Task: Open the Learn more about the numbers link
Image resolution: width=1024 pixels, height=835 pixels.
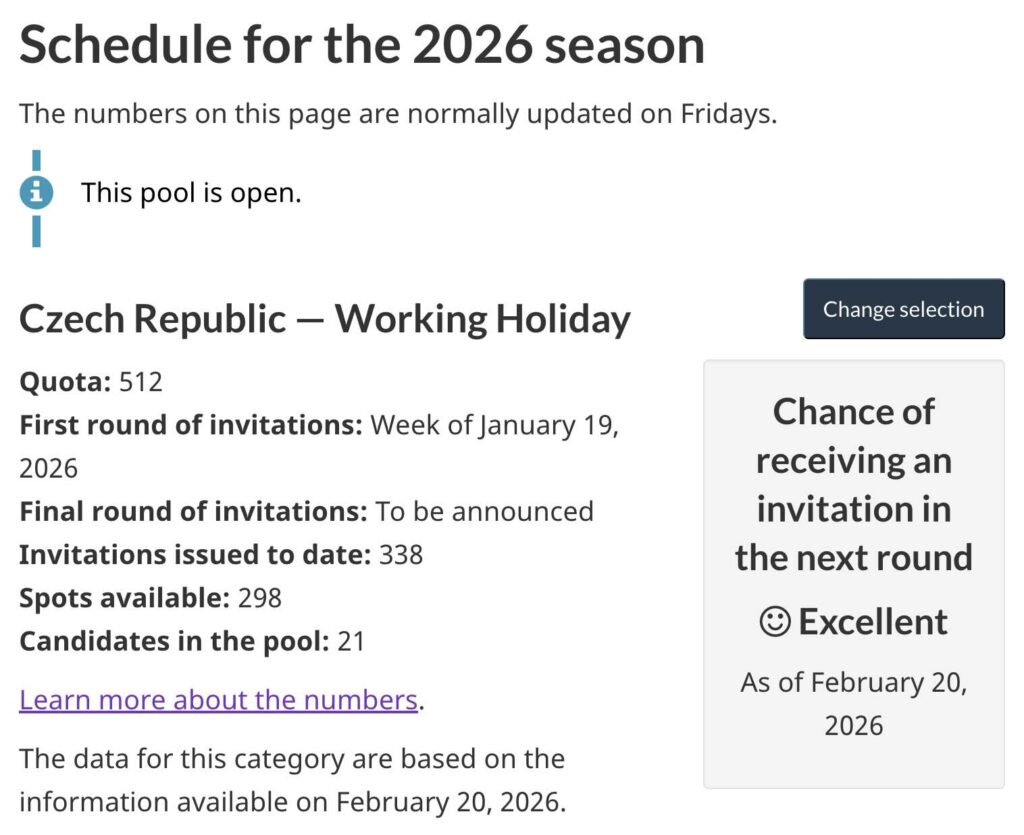Action: click(x=216, y=699)
